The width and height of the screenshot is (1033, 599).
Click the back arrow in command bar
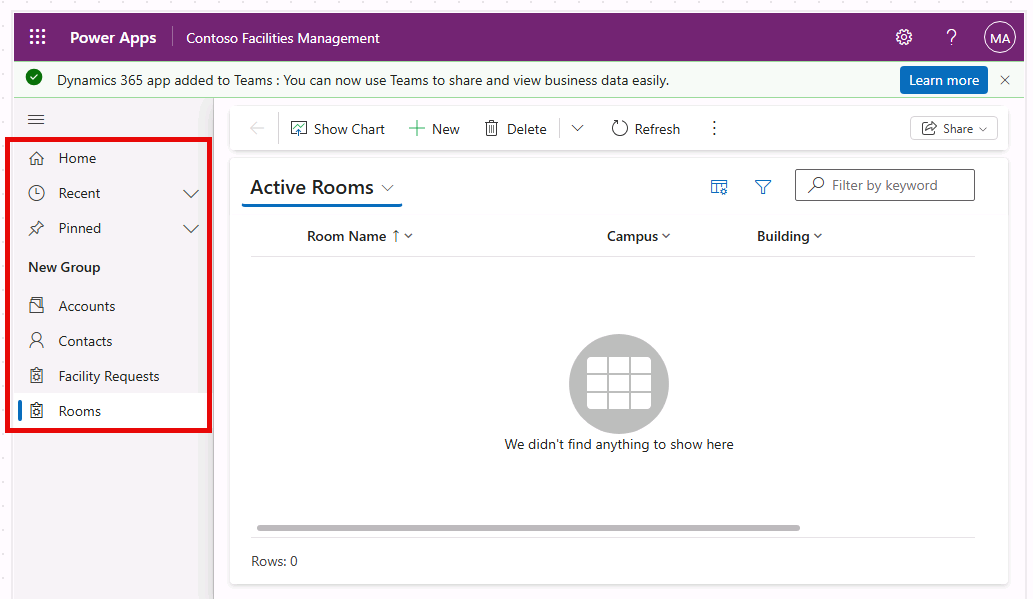(257, 128)
